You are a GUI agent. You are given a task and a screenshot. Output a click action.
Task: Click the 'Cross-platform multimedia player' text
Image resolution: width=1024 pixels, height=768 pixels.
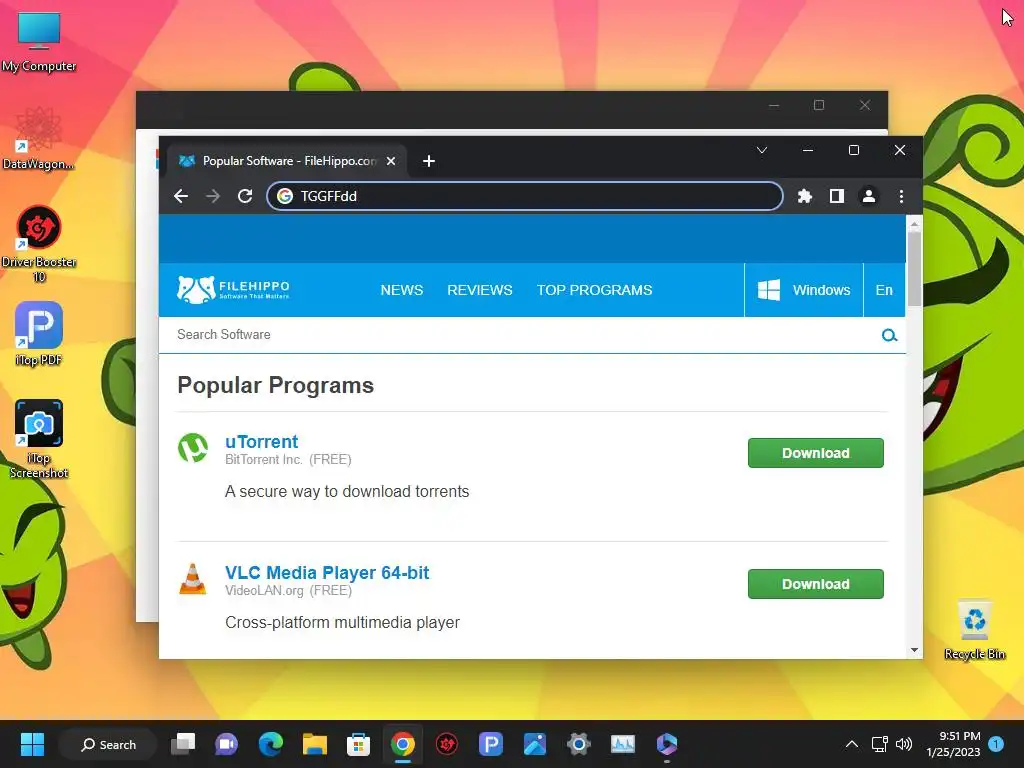coord(342,622)
